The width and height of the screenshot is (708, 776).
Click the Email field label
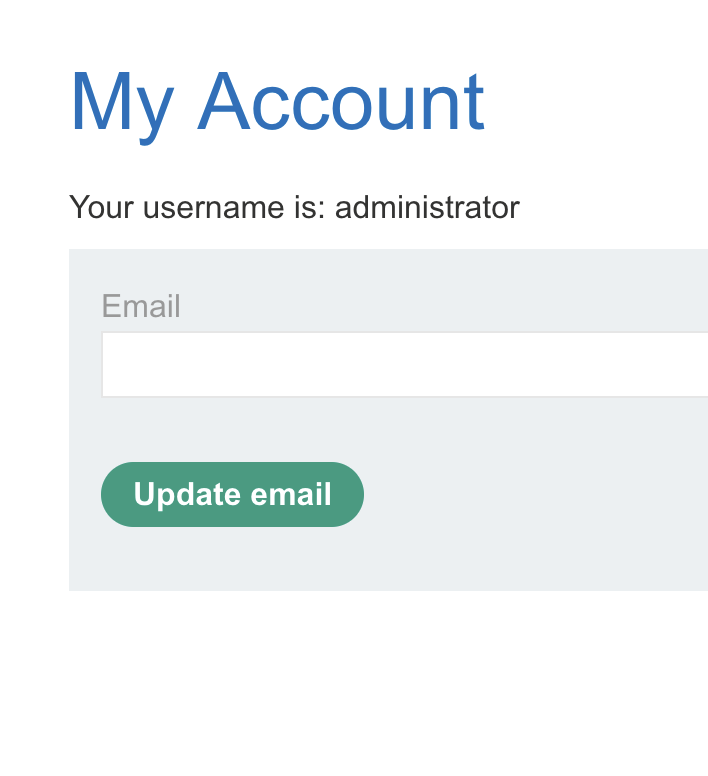[141, 306]
